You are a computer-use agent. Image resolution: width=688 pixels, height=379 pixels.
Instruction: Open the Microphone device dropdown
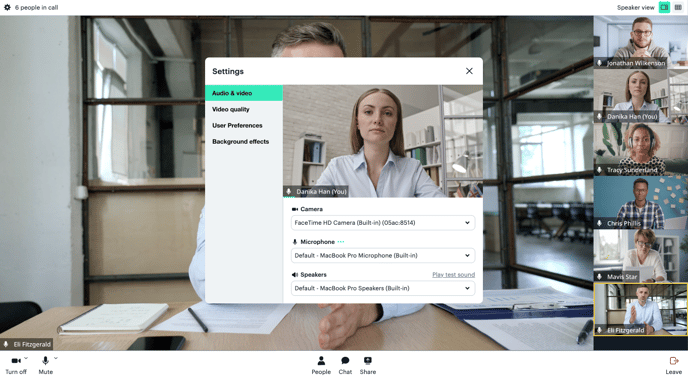click(383, 255)
